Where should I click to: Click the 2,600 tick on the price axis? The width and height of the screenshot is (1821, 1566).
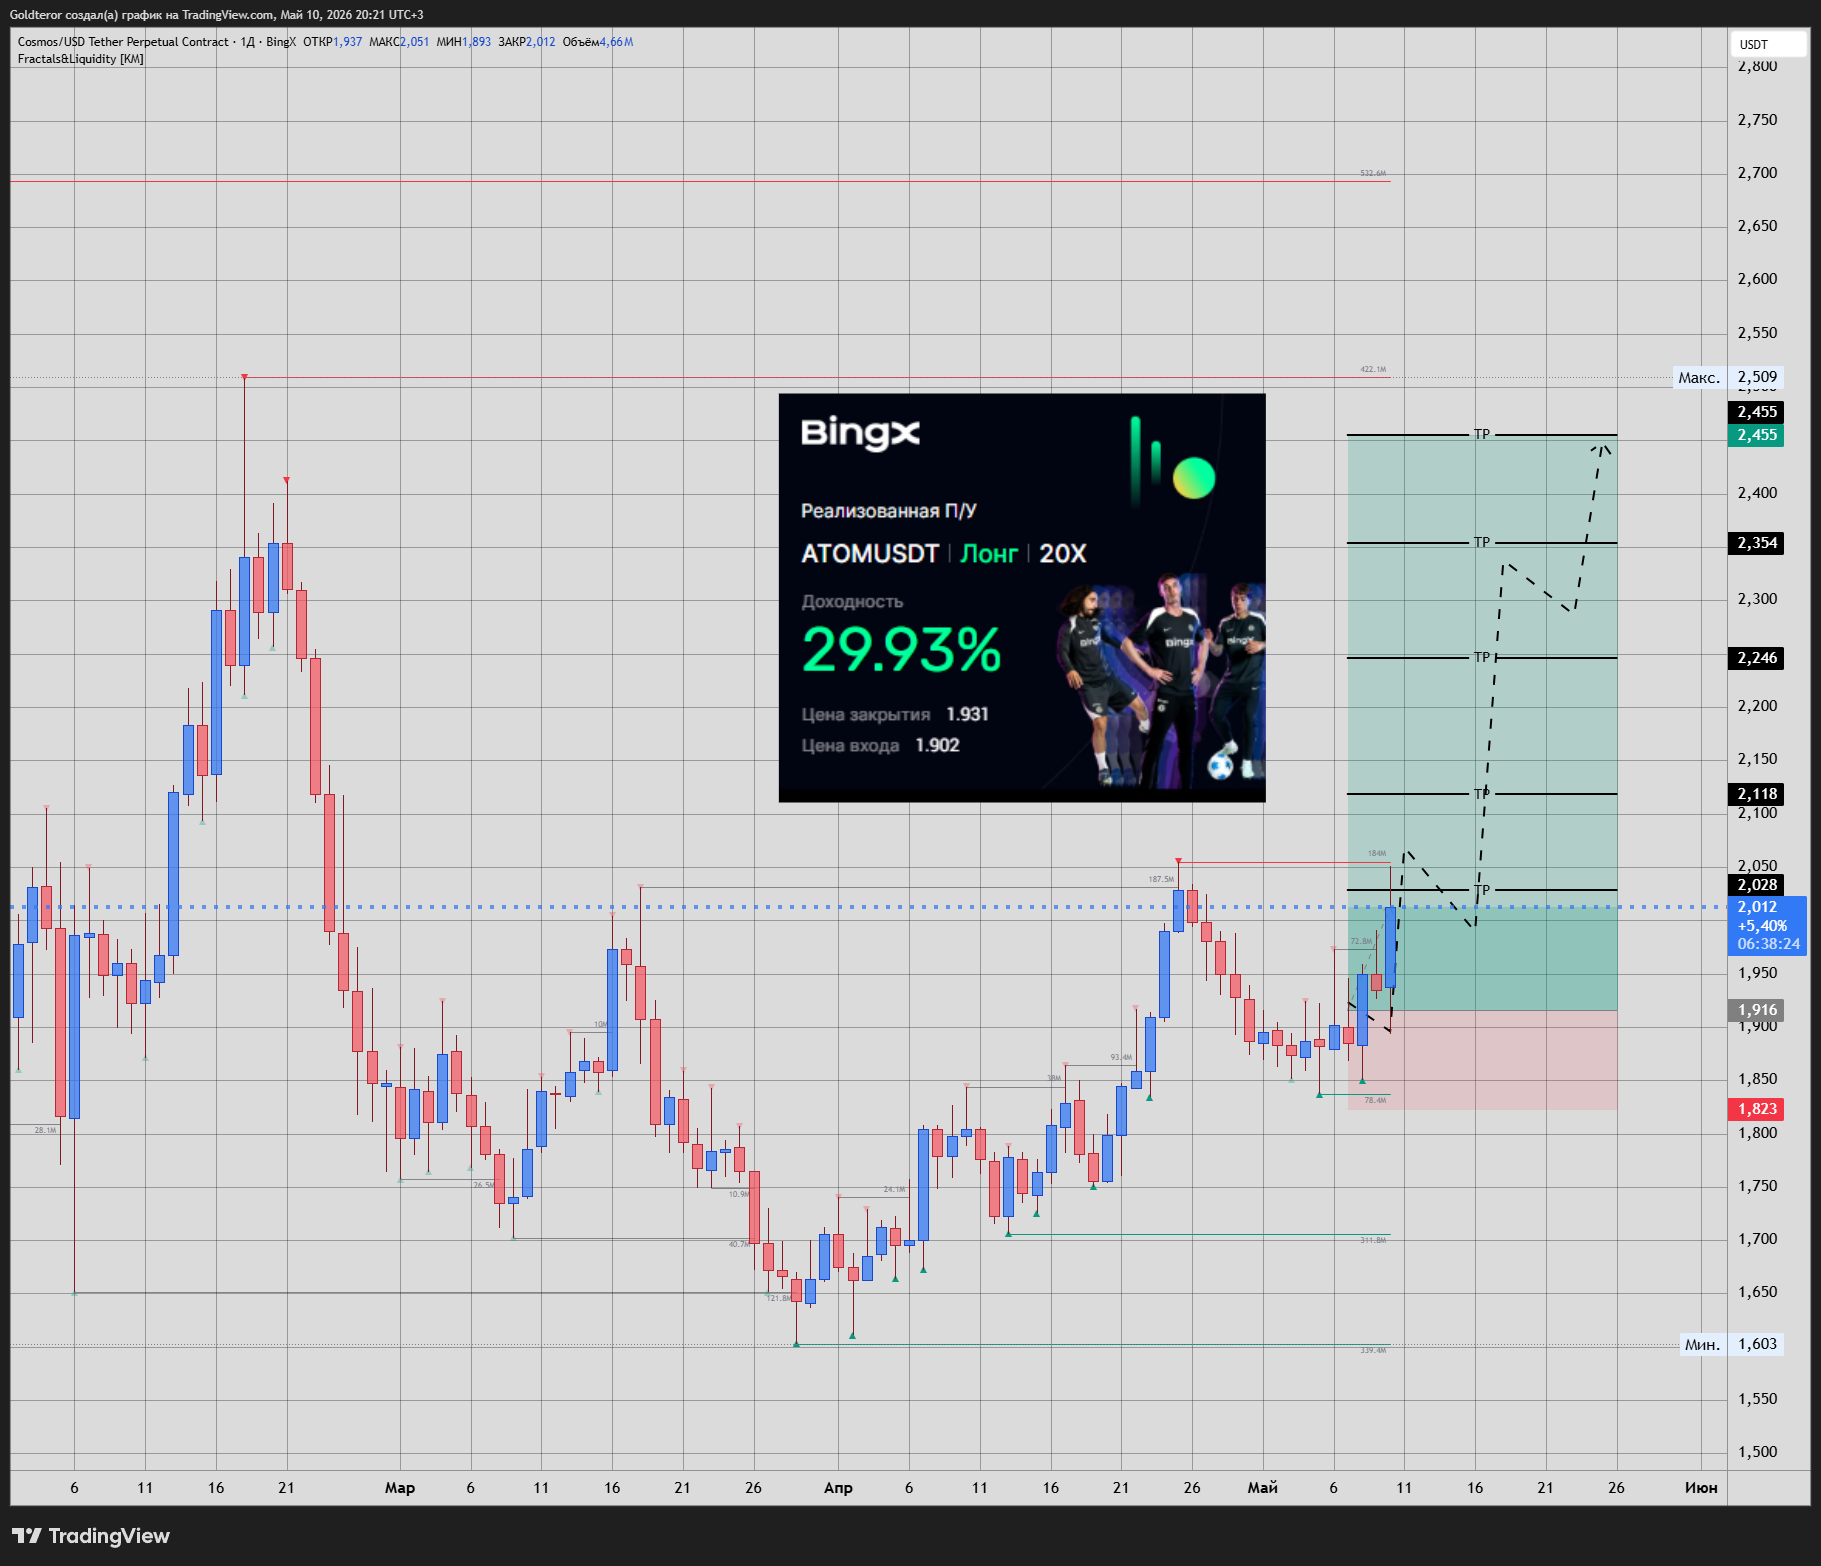(1757, 279)
